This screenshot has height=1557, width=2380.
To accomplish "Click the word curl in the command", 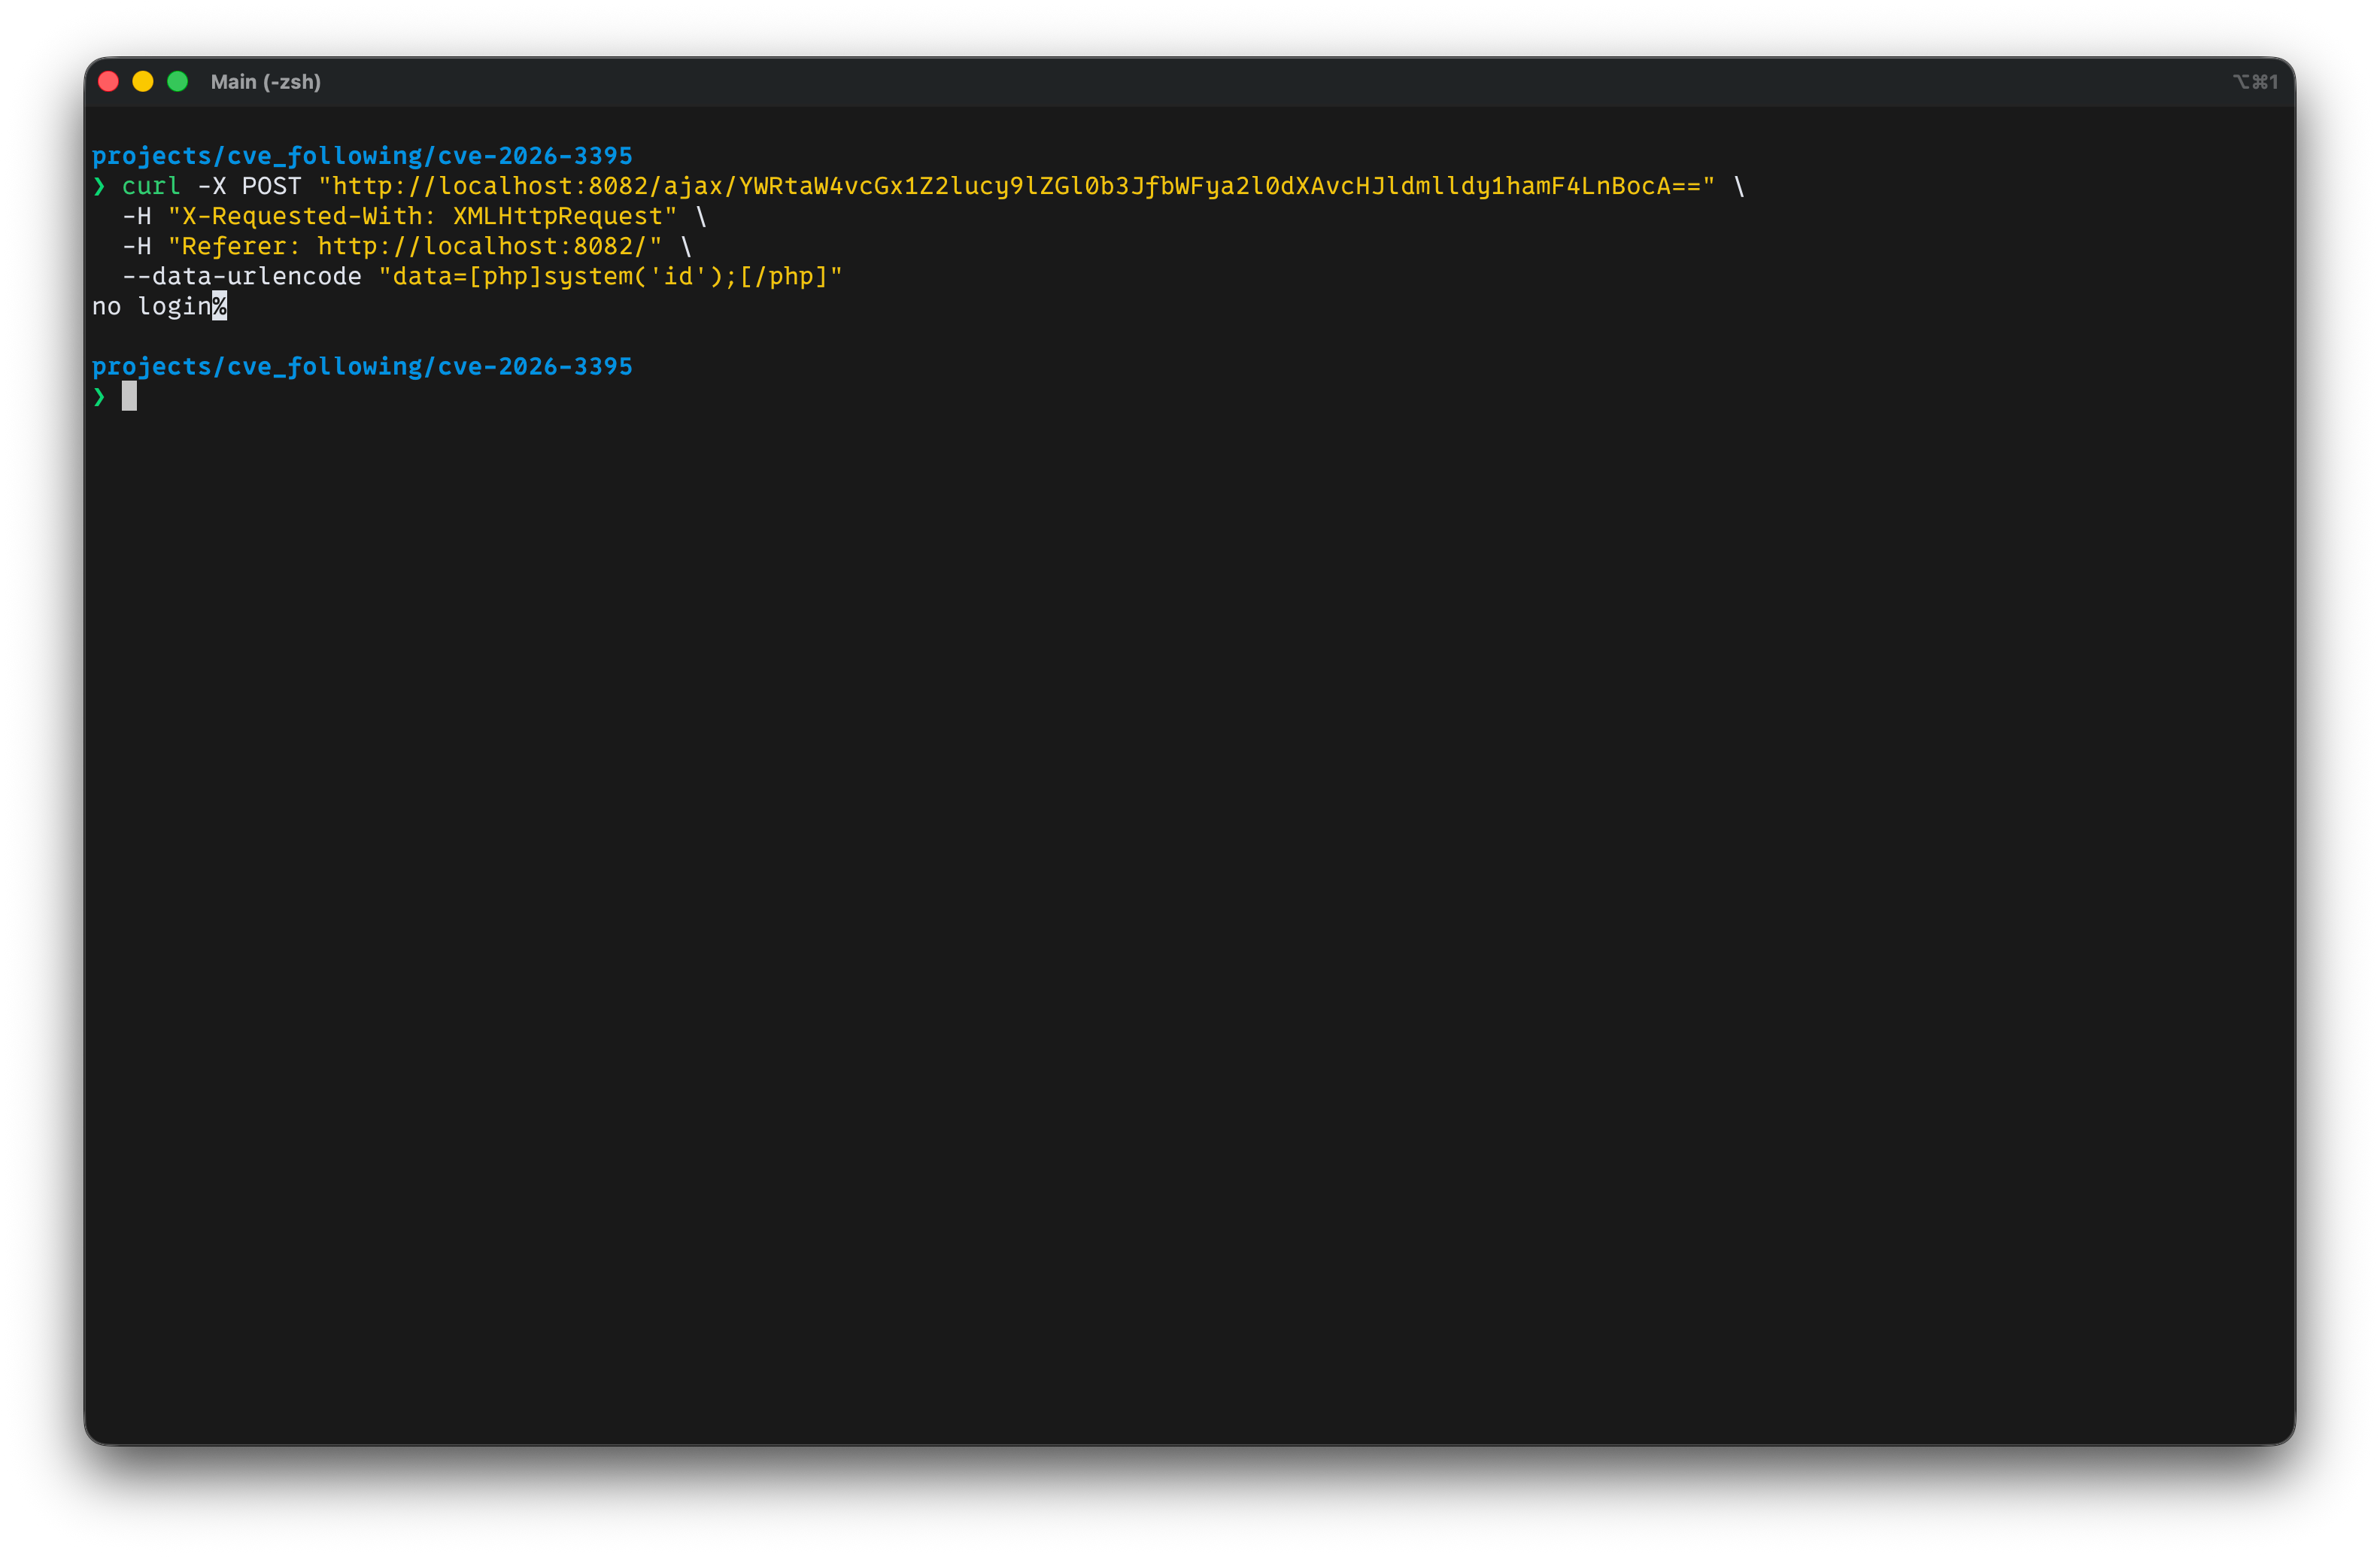I will (x=151, y=187).
